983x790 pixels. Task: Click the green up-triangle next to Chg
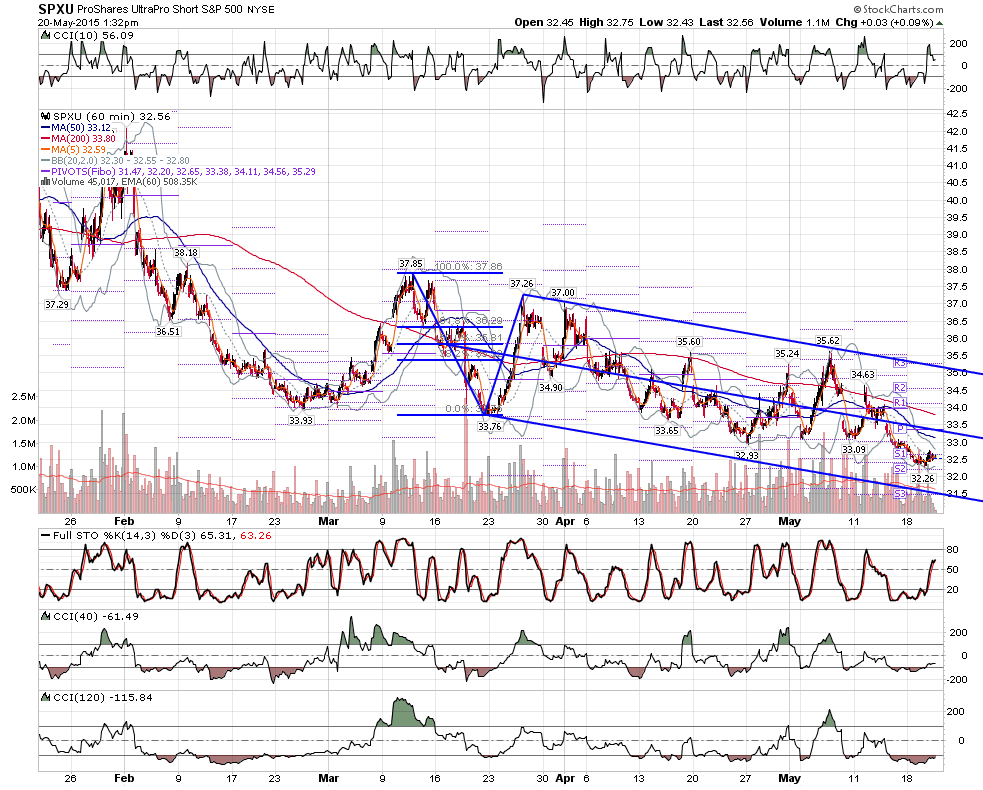tap(939, 23)
